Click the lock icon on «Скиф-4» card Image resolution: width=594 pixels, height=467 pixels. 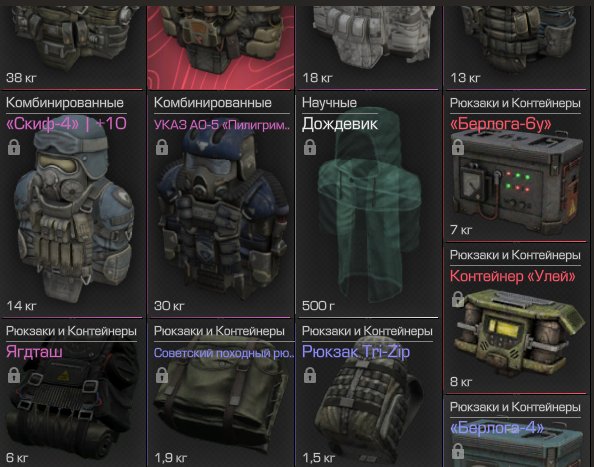(x=14, y=147)
